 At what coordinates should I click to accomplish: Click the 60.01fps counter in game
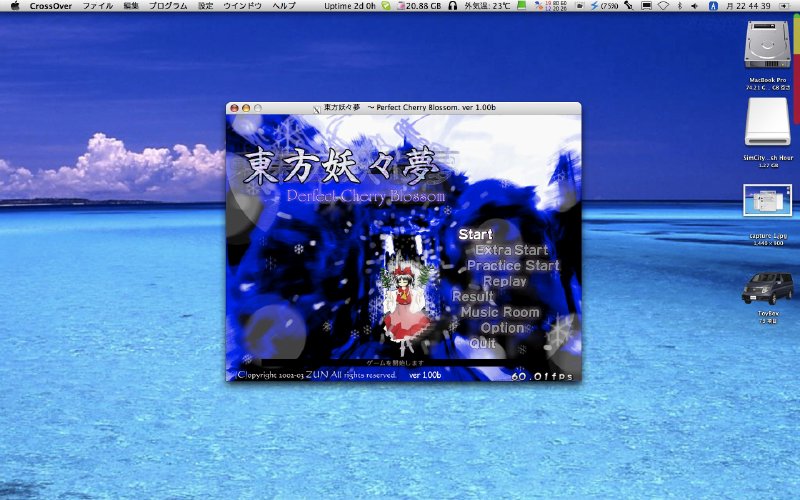tap(542, 377)
